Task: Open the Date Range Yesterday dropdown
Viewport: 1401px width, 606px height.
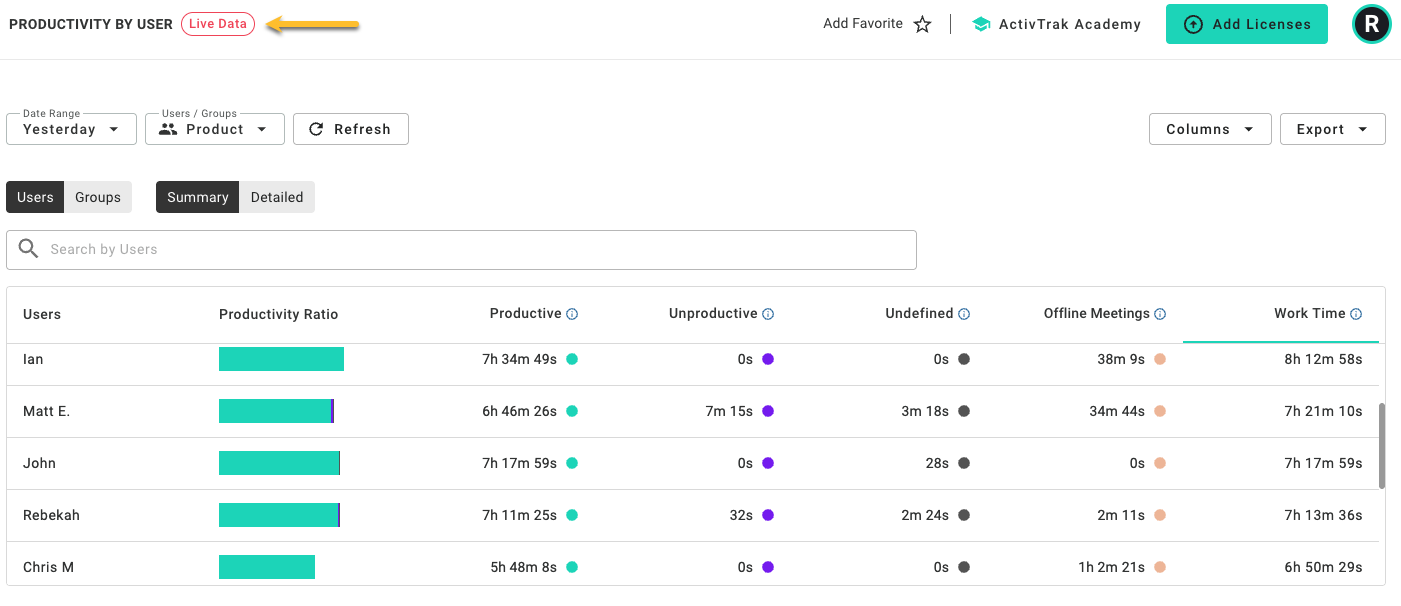Action: coord(71,129)
